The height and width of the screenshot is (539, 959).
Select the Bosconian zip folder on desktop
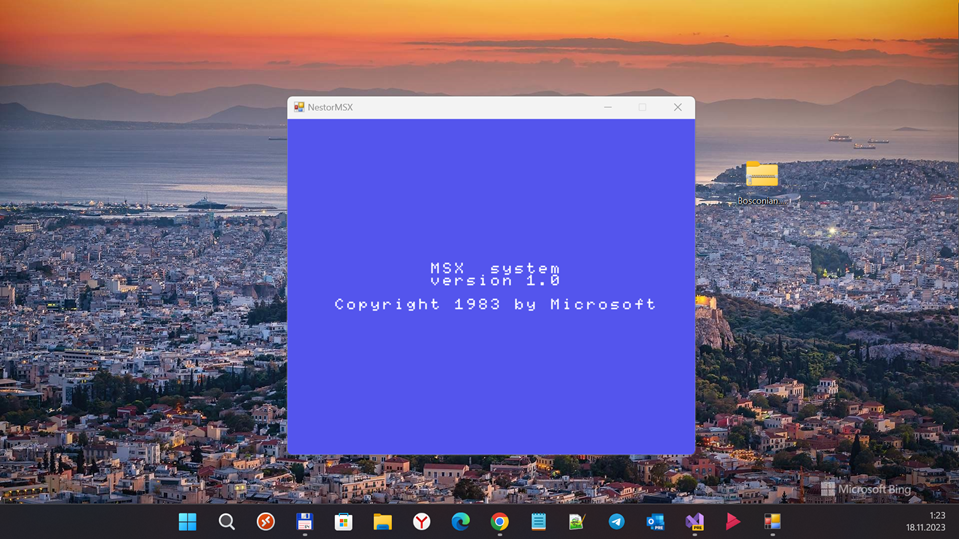pos(761,182)
